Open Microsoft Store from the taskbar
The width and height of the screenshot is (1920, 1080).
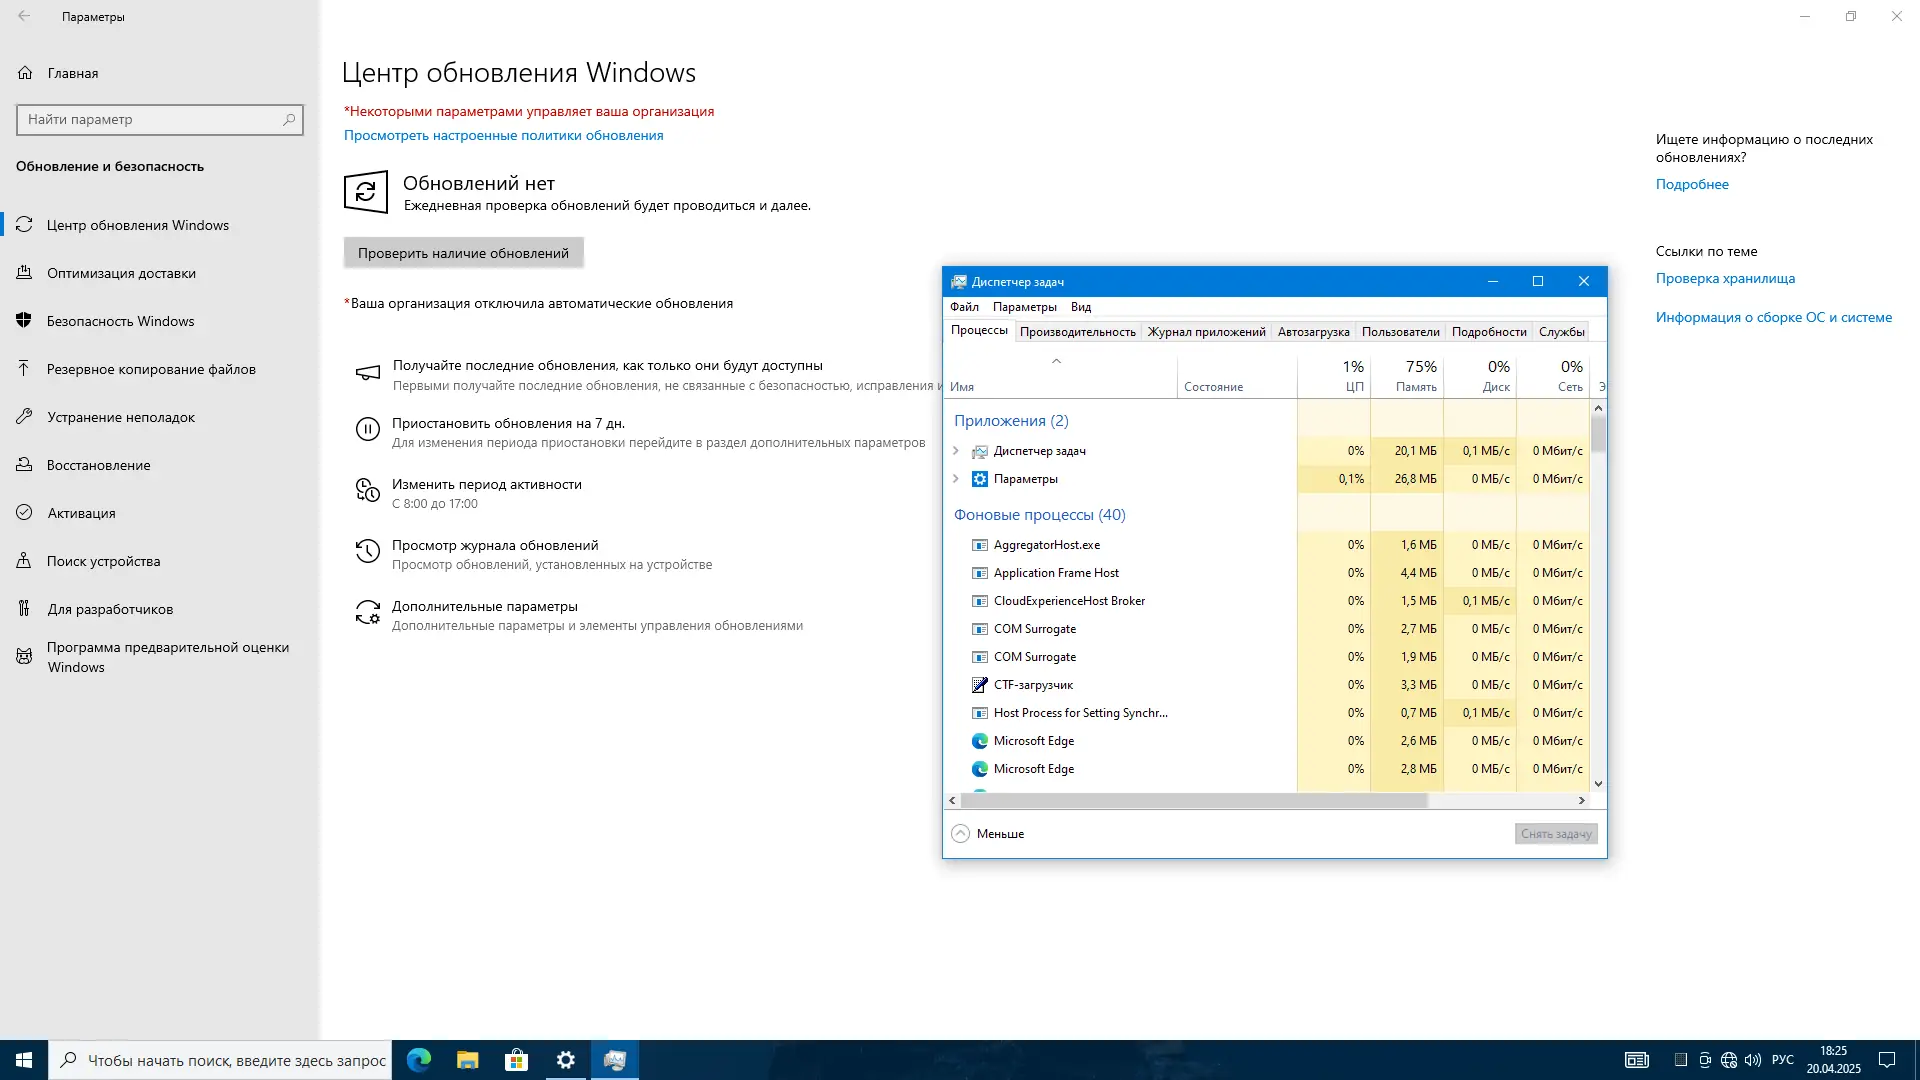pos(515,1059)
